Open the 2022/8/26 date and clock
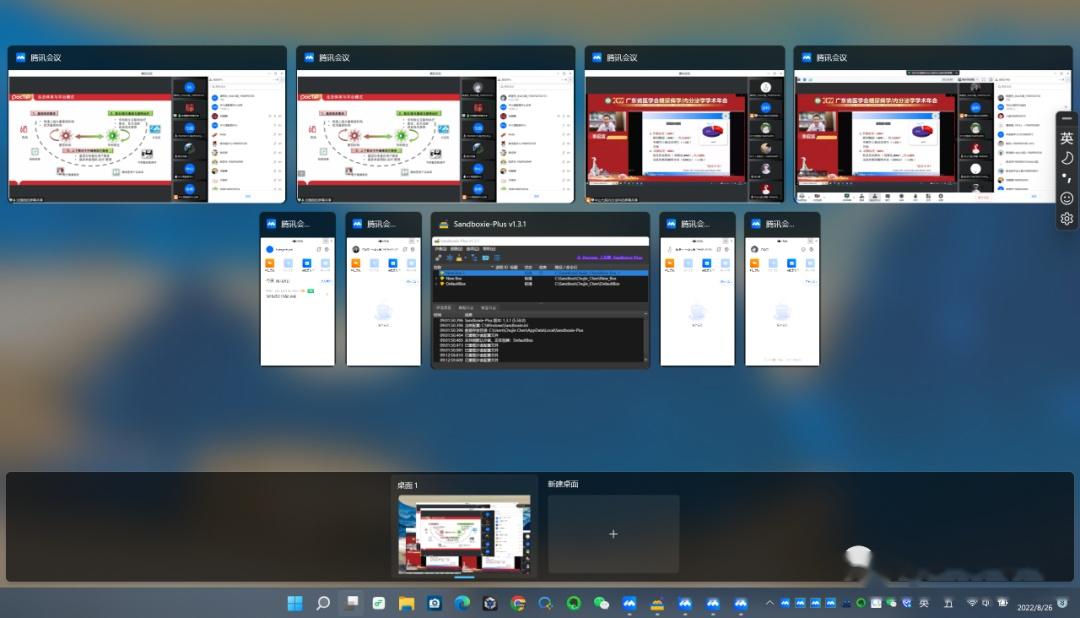 (1035, 607)
